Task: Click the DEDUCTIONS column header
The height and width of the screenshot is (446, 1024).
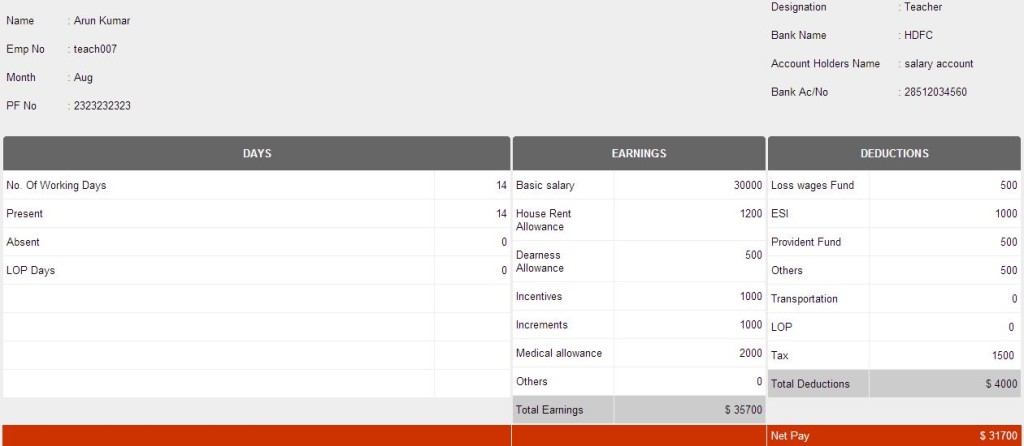Action: pyautogui.click(x=894, y=153)
